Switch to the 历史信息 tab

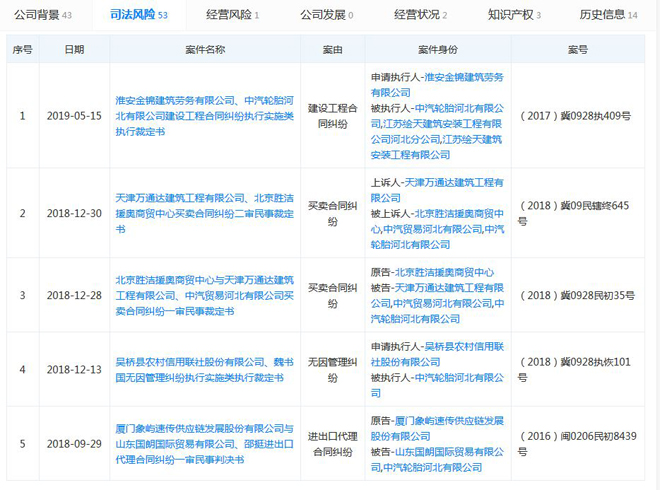608,15
